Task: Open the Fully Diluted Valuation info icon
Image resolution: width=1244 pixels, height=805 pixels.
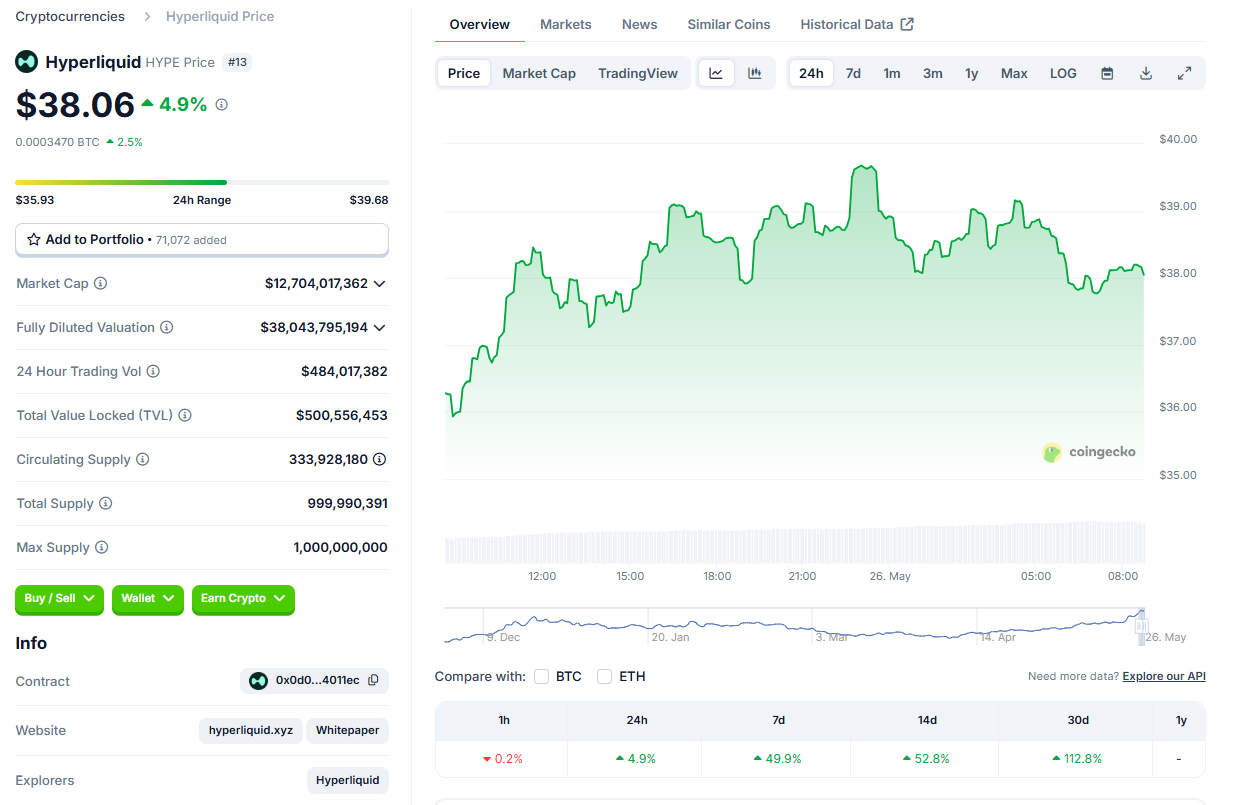Action: coord(167,328)
